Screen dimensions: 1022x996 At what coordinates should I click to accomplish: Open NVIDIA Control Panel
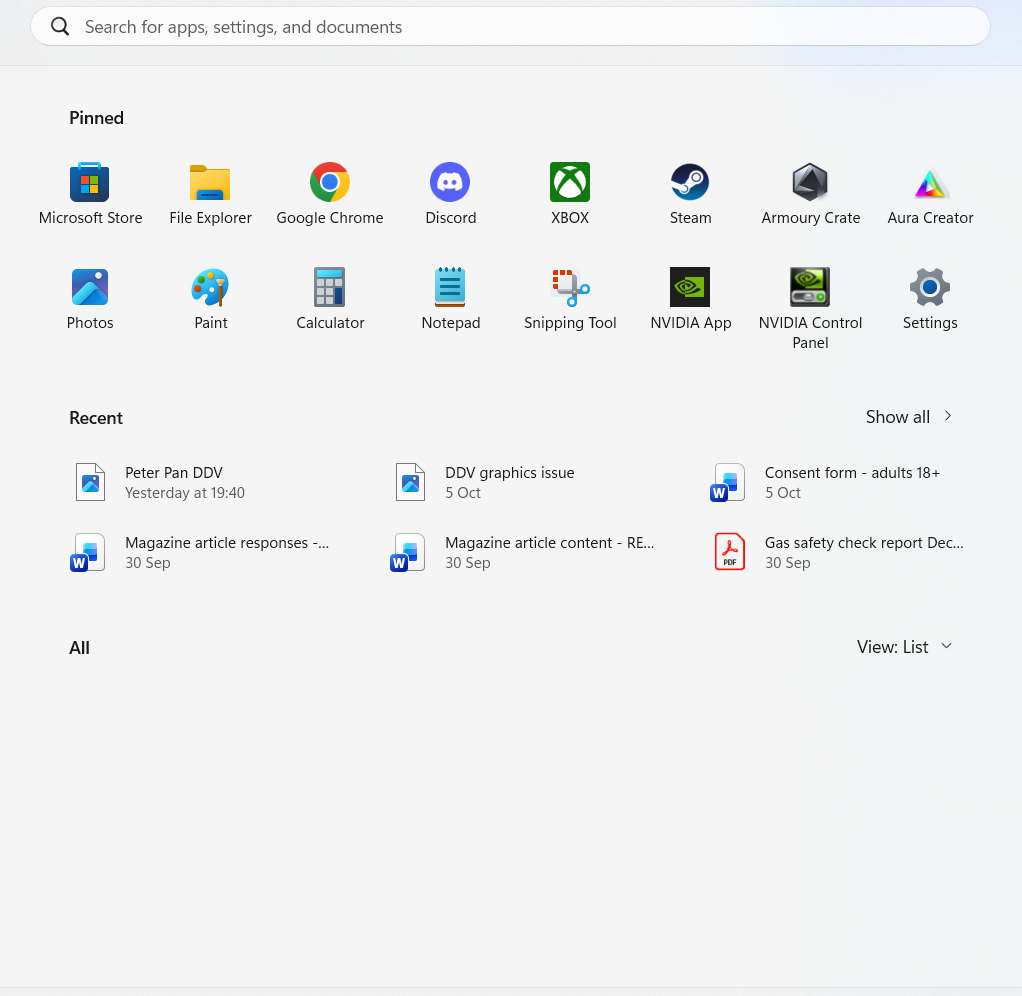click(810, 308)
